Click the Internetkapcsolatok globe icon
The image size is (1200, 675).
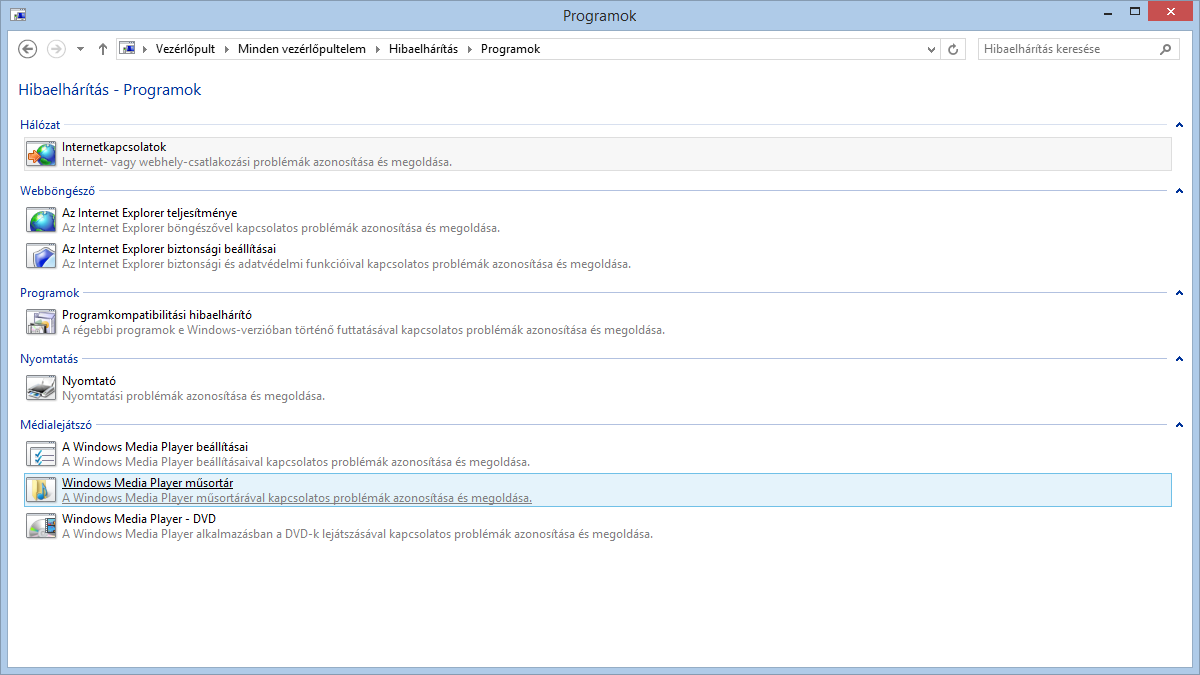coord(41,154)
